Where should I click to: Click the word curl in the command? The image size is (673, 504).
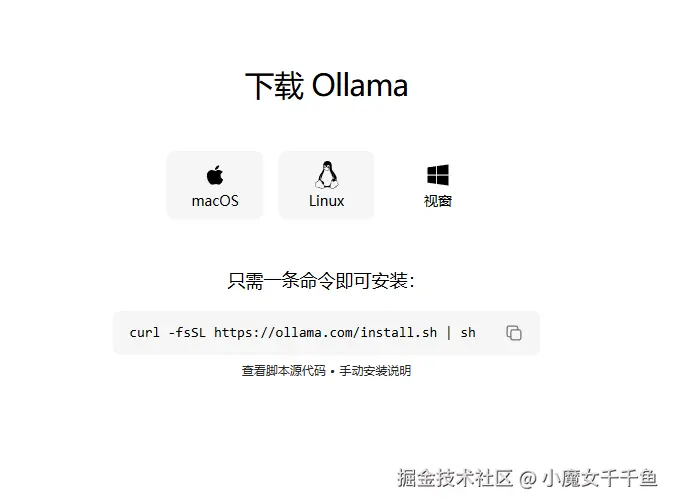click(x=144, y=333)
